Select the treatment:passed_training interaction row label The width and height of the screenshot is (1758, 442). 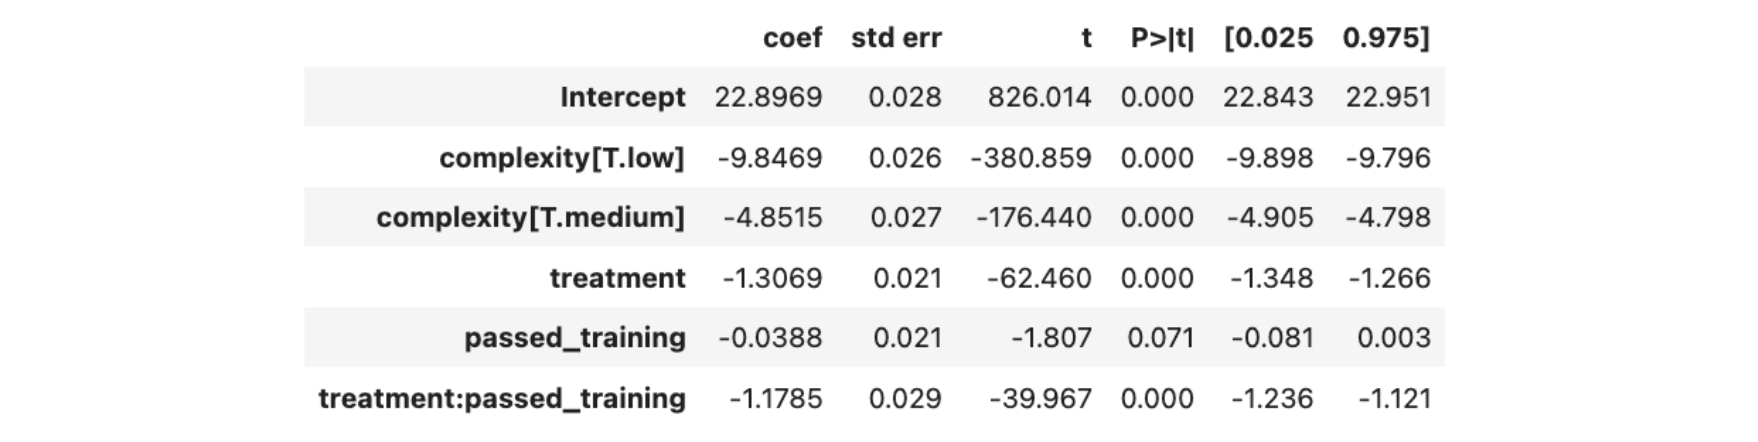502,398
